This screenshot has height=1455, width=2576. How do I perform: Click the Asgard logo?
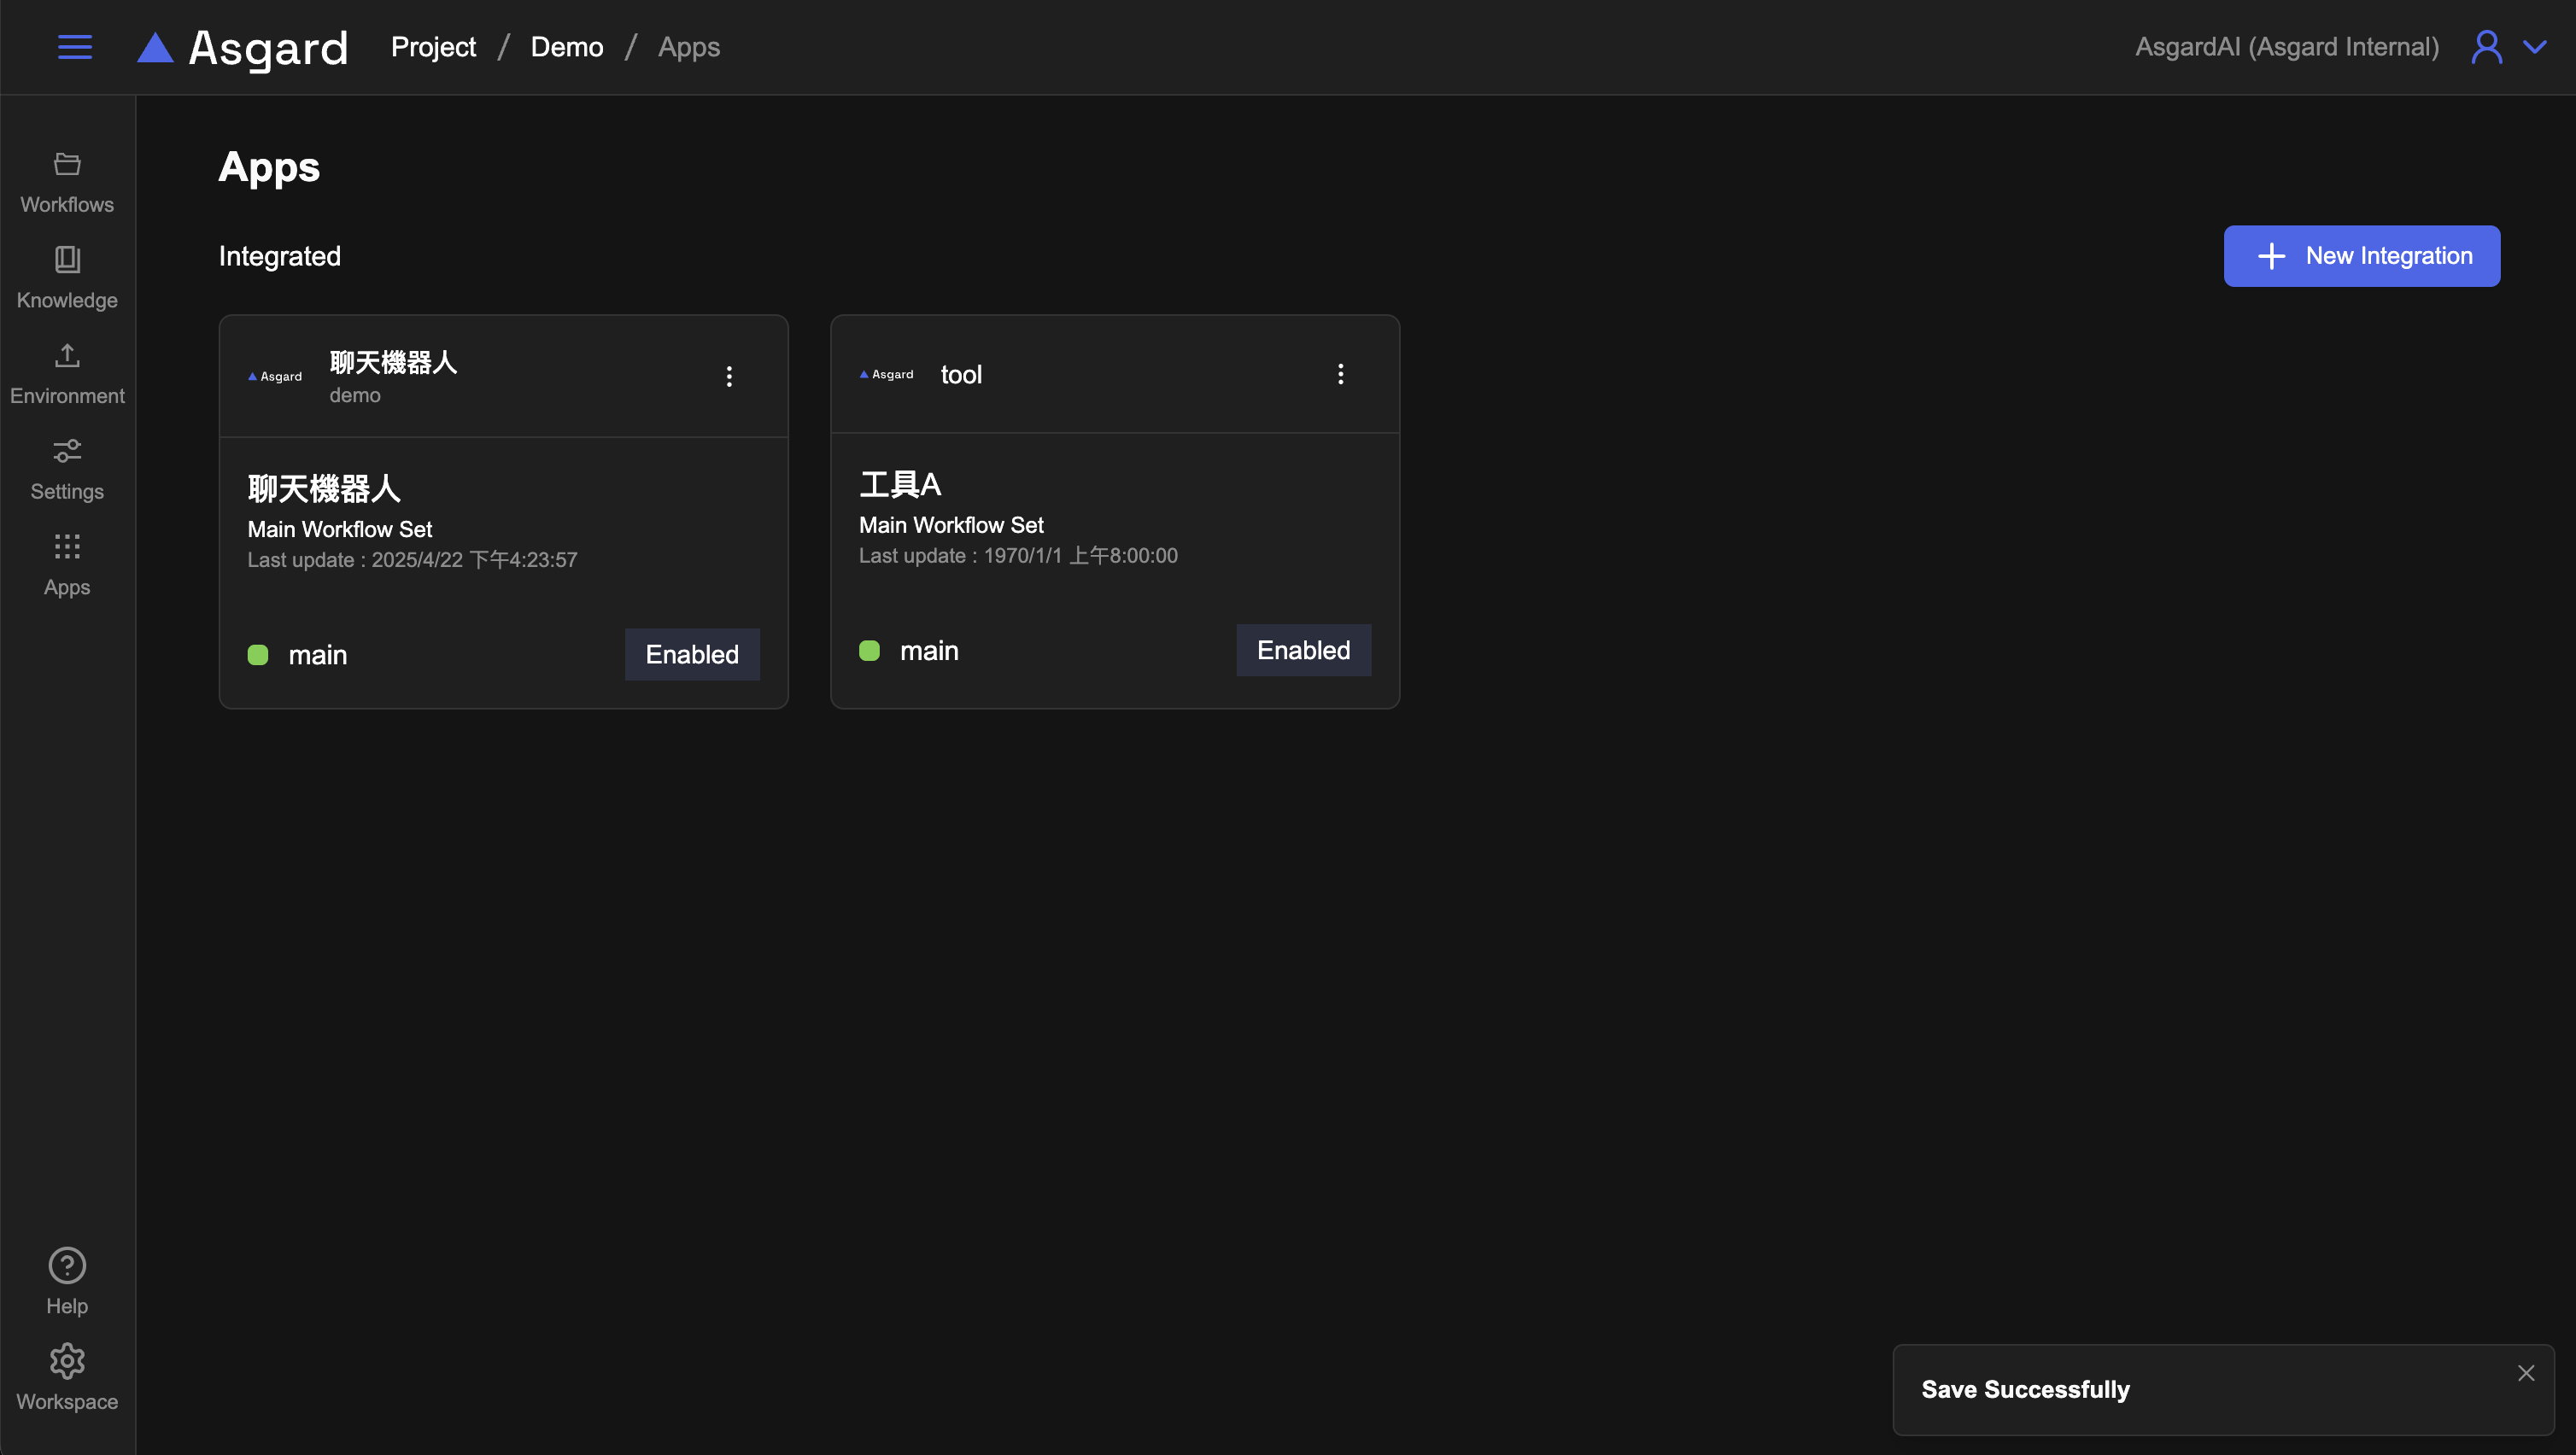pos(243,47)
